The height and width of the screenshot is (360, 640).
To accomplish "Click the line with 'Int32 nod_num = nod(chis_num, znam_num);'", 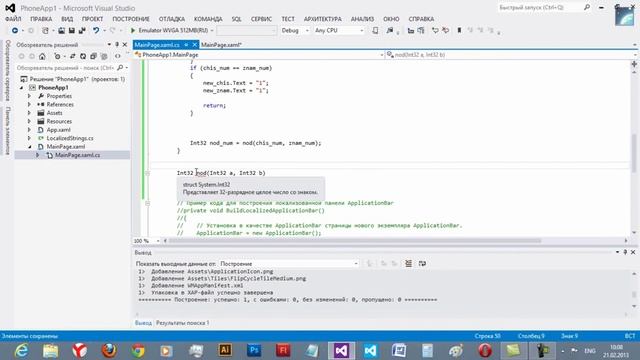I will [x=256, y=143].
